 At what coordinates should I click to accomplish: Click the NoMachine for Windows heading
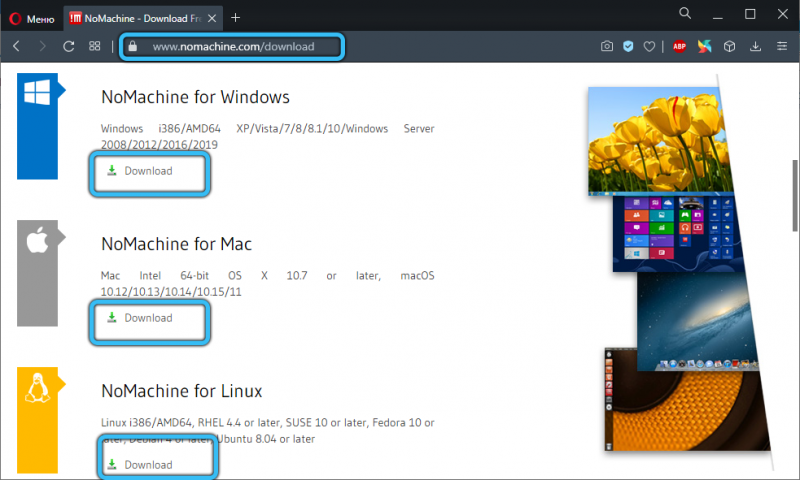(195, 97)
